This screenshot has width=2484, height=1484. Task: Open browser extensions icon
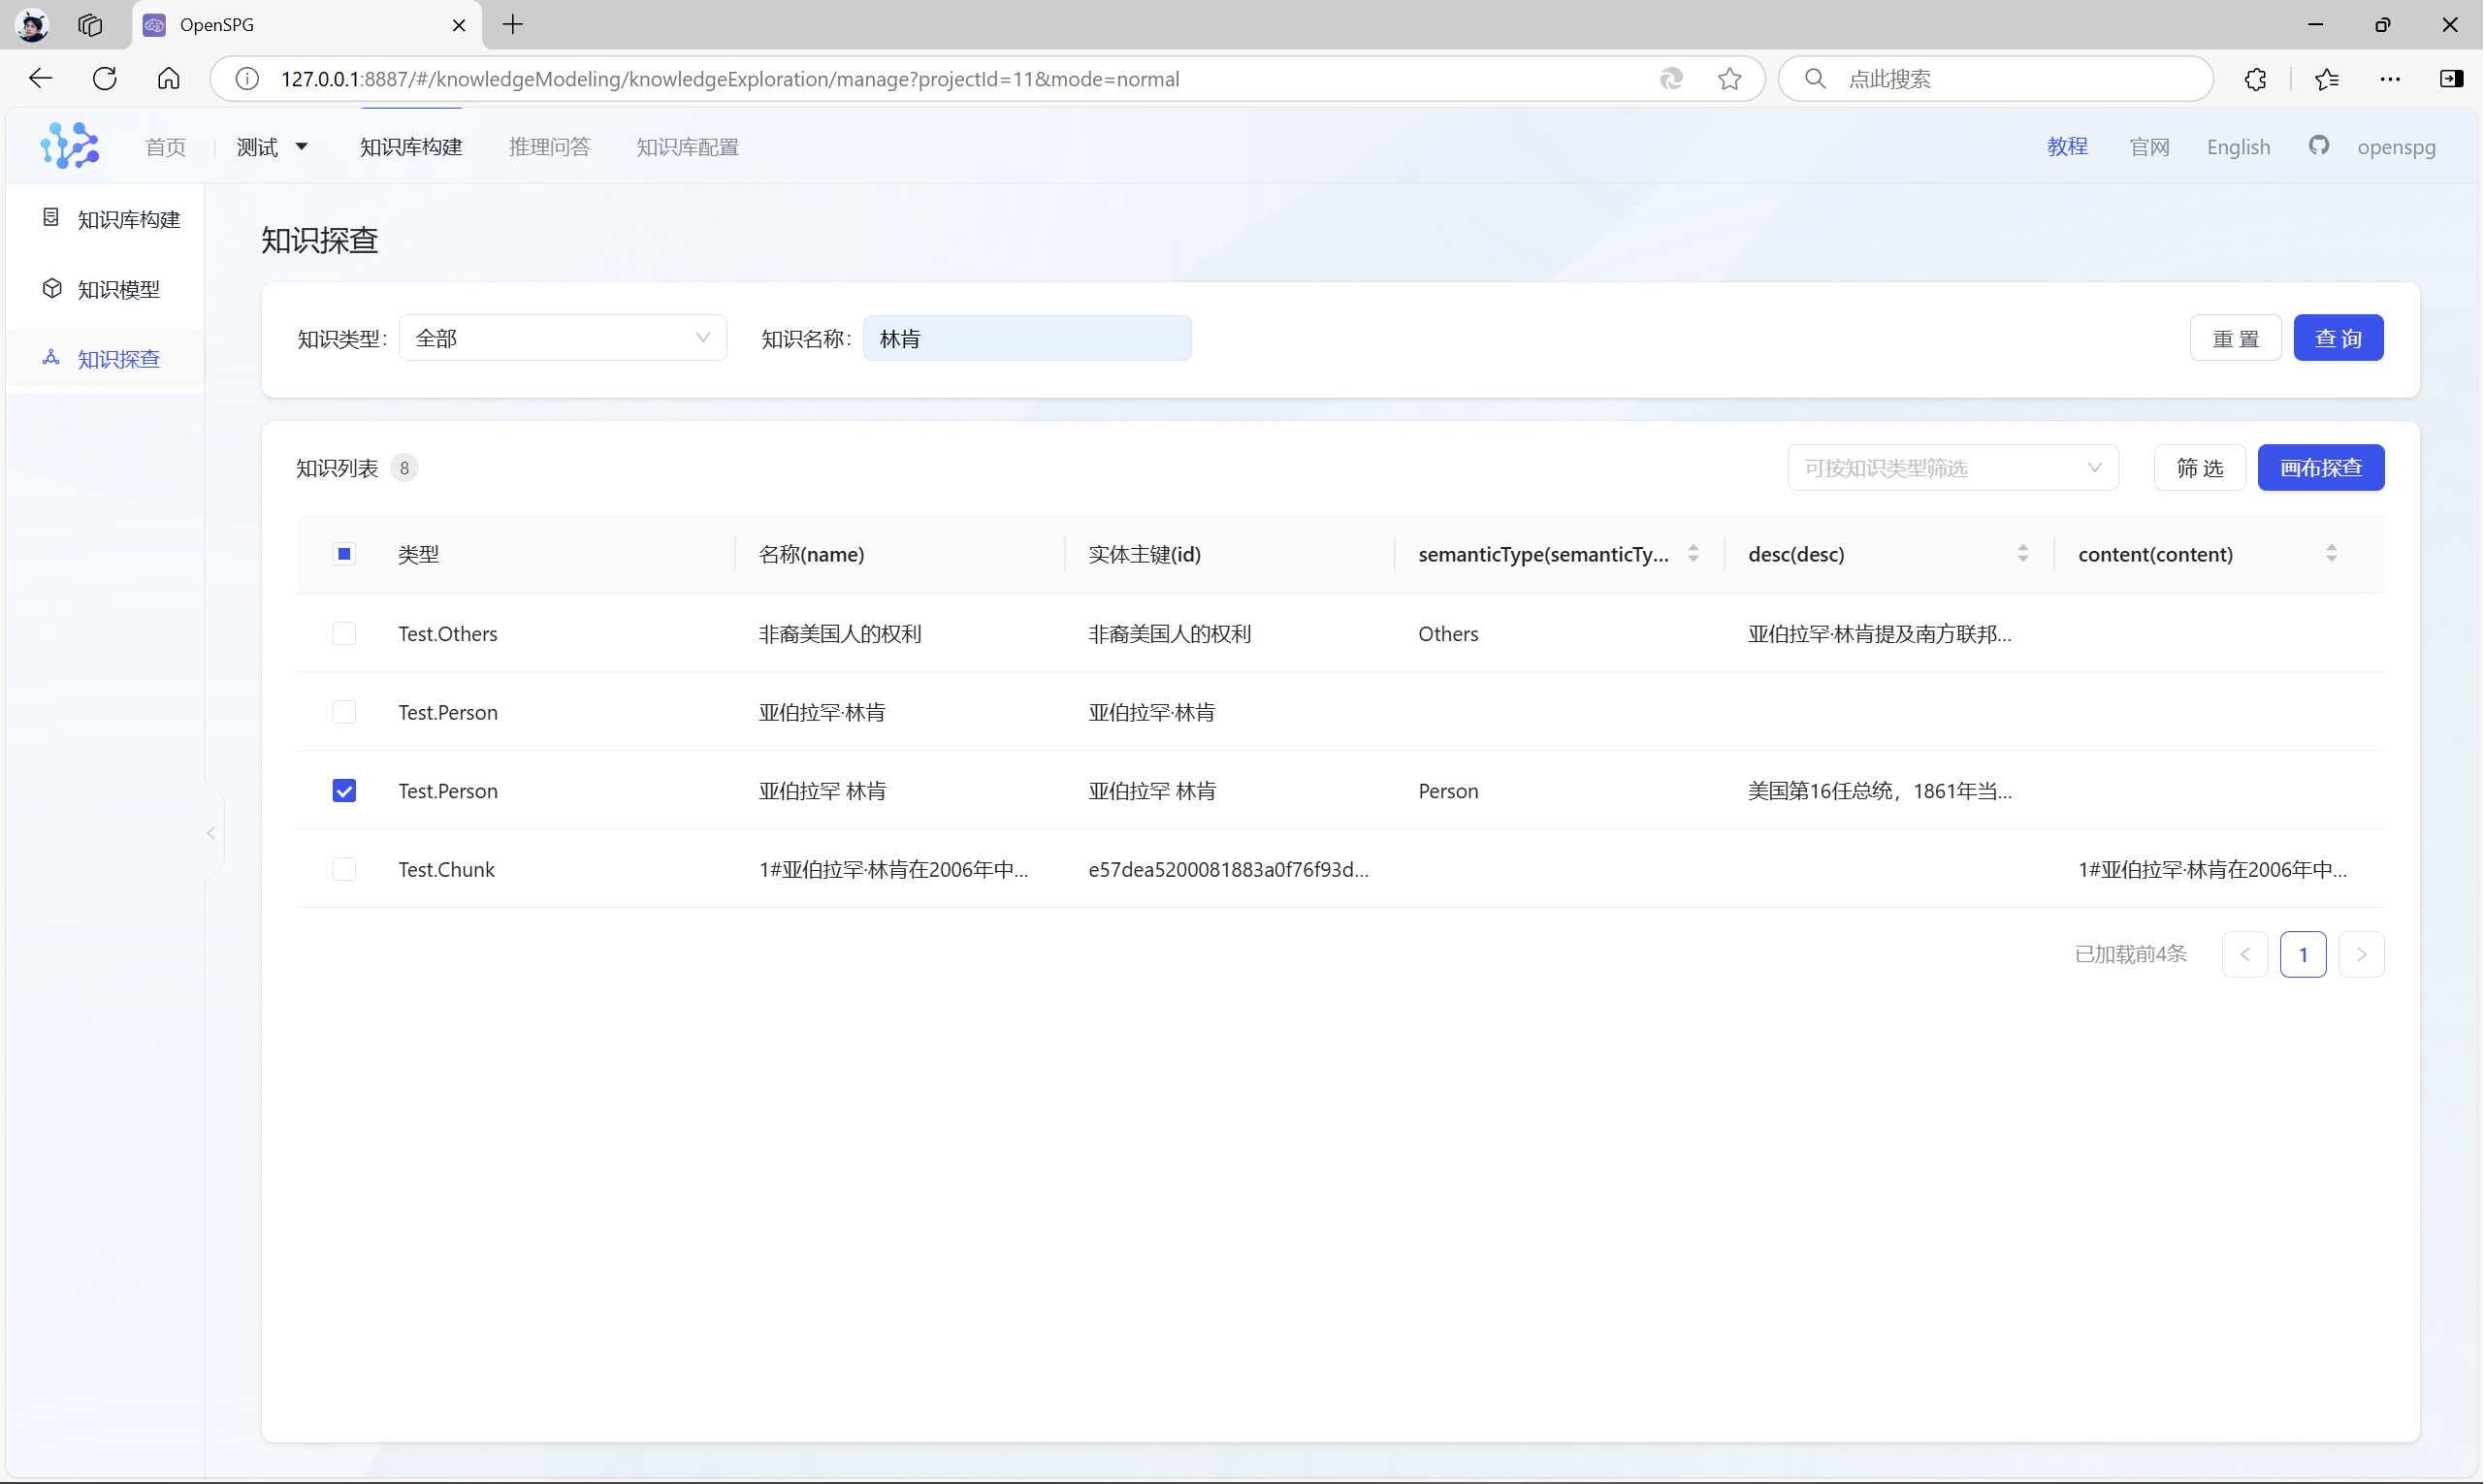click(x=2255, y=79)
